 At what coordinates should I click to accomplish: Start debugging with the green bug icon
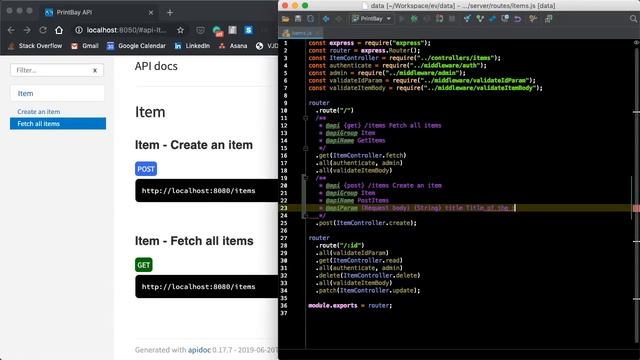414,19
